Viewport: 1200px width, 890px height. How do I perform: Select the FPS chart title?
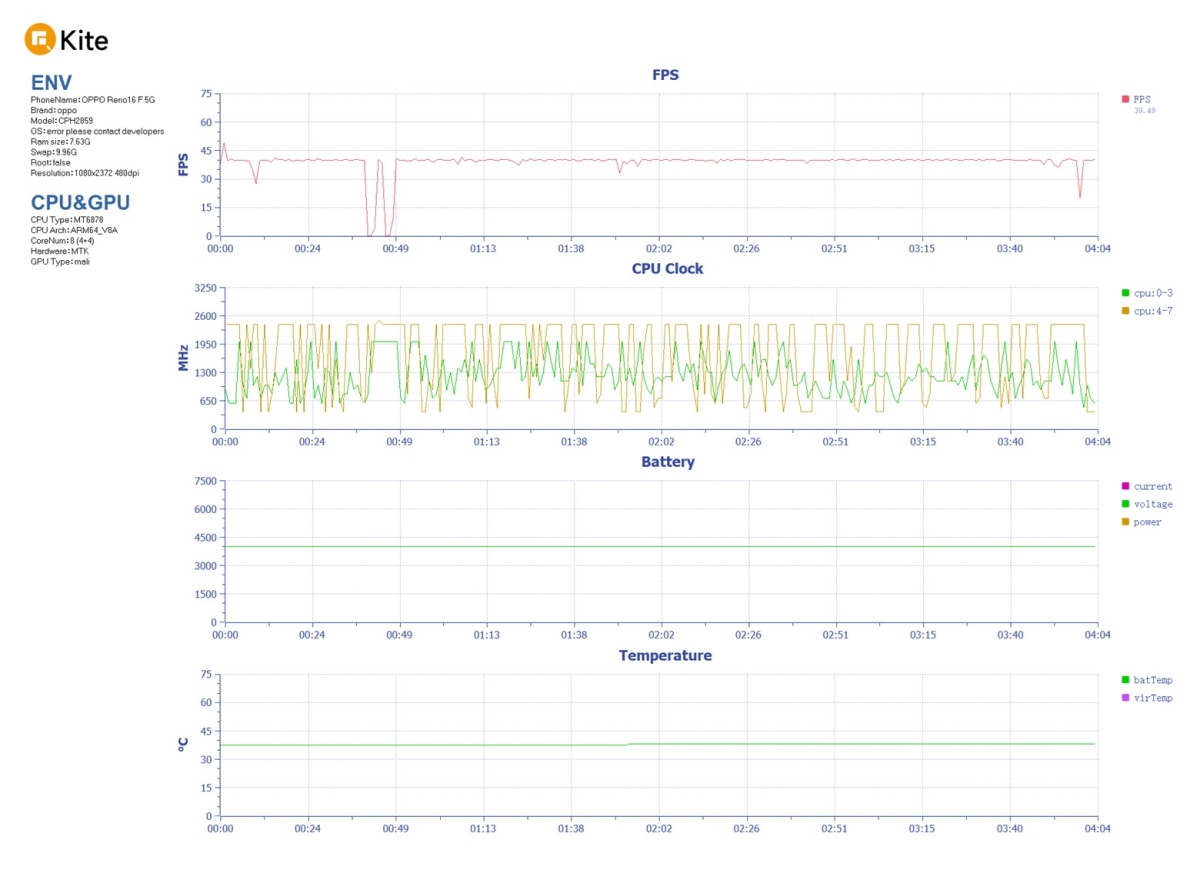click(665, 75)
